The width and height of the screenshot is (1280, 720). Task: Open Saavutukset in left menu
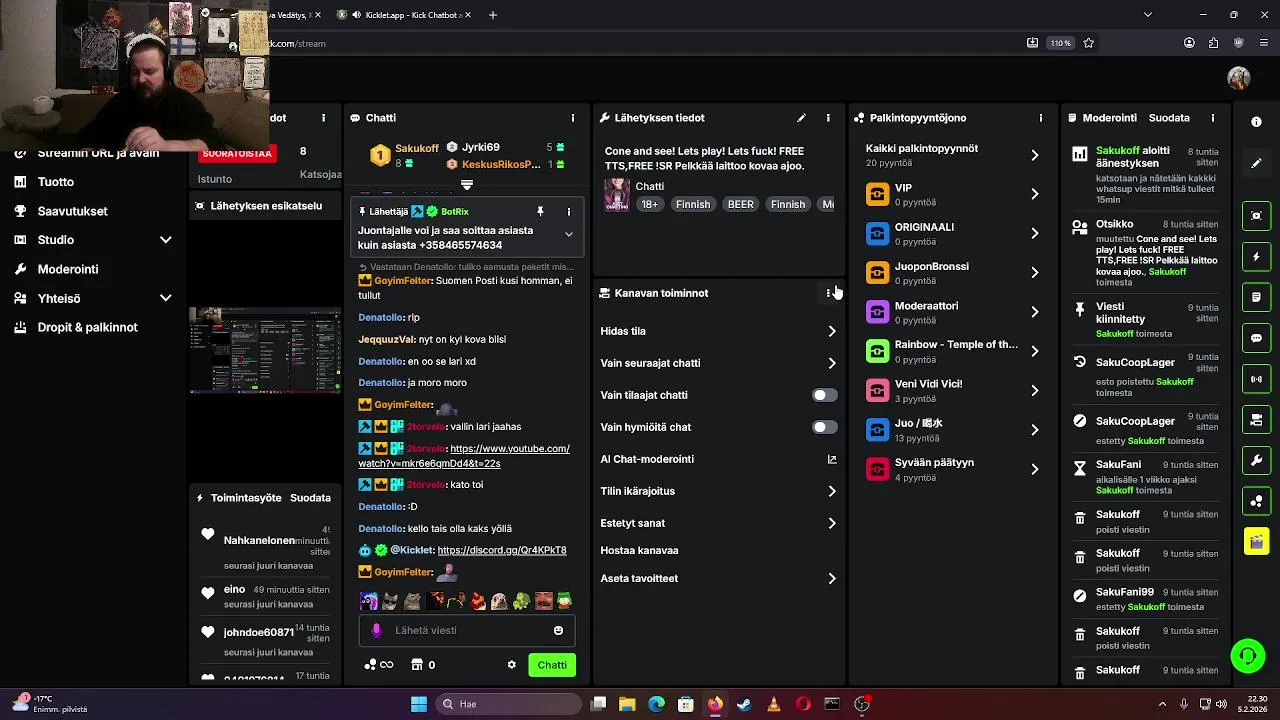pyautogui.click(x=72, y=211)
